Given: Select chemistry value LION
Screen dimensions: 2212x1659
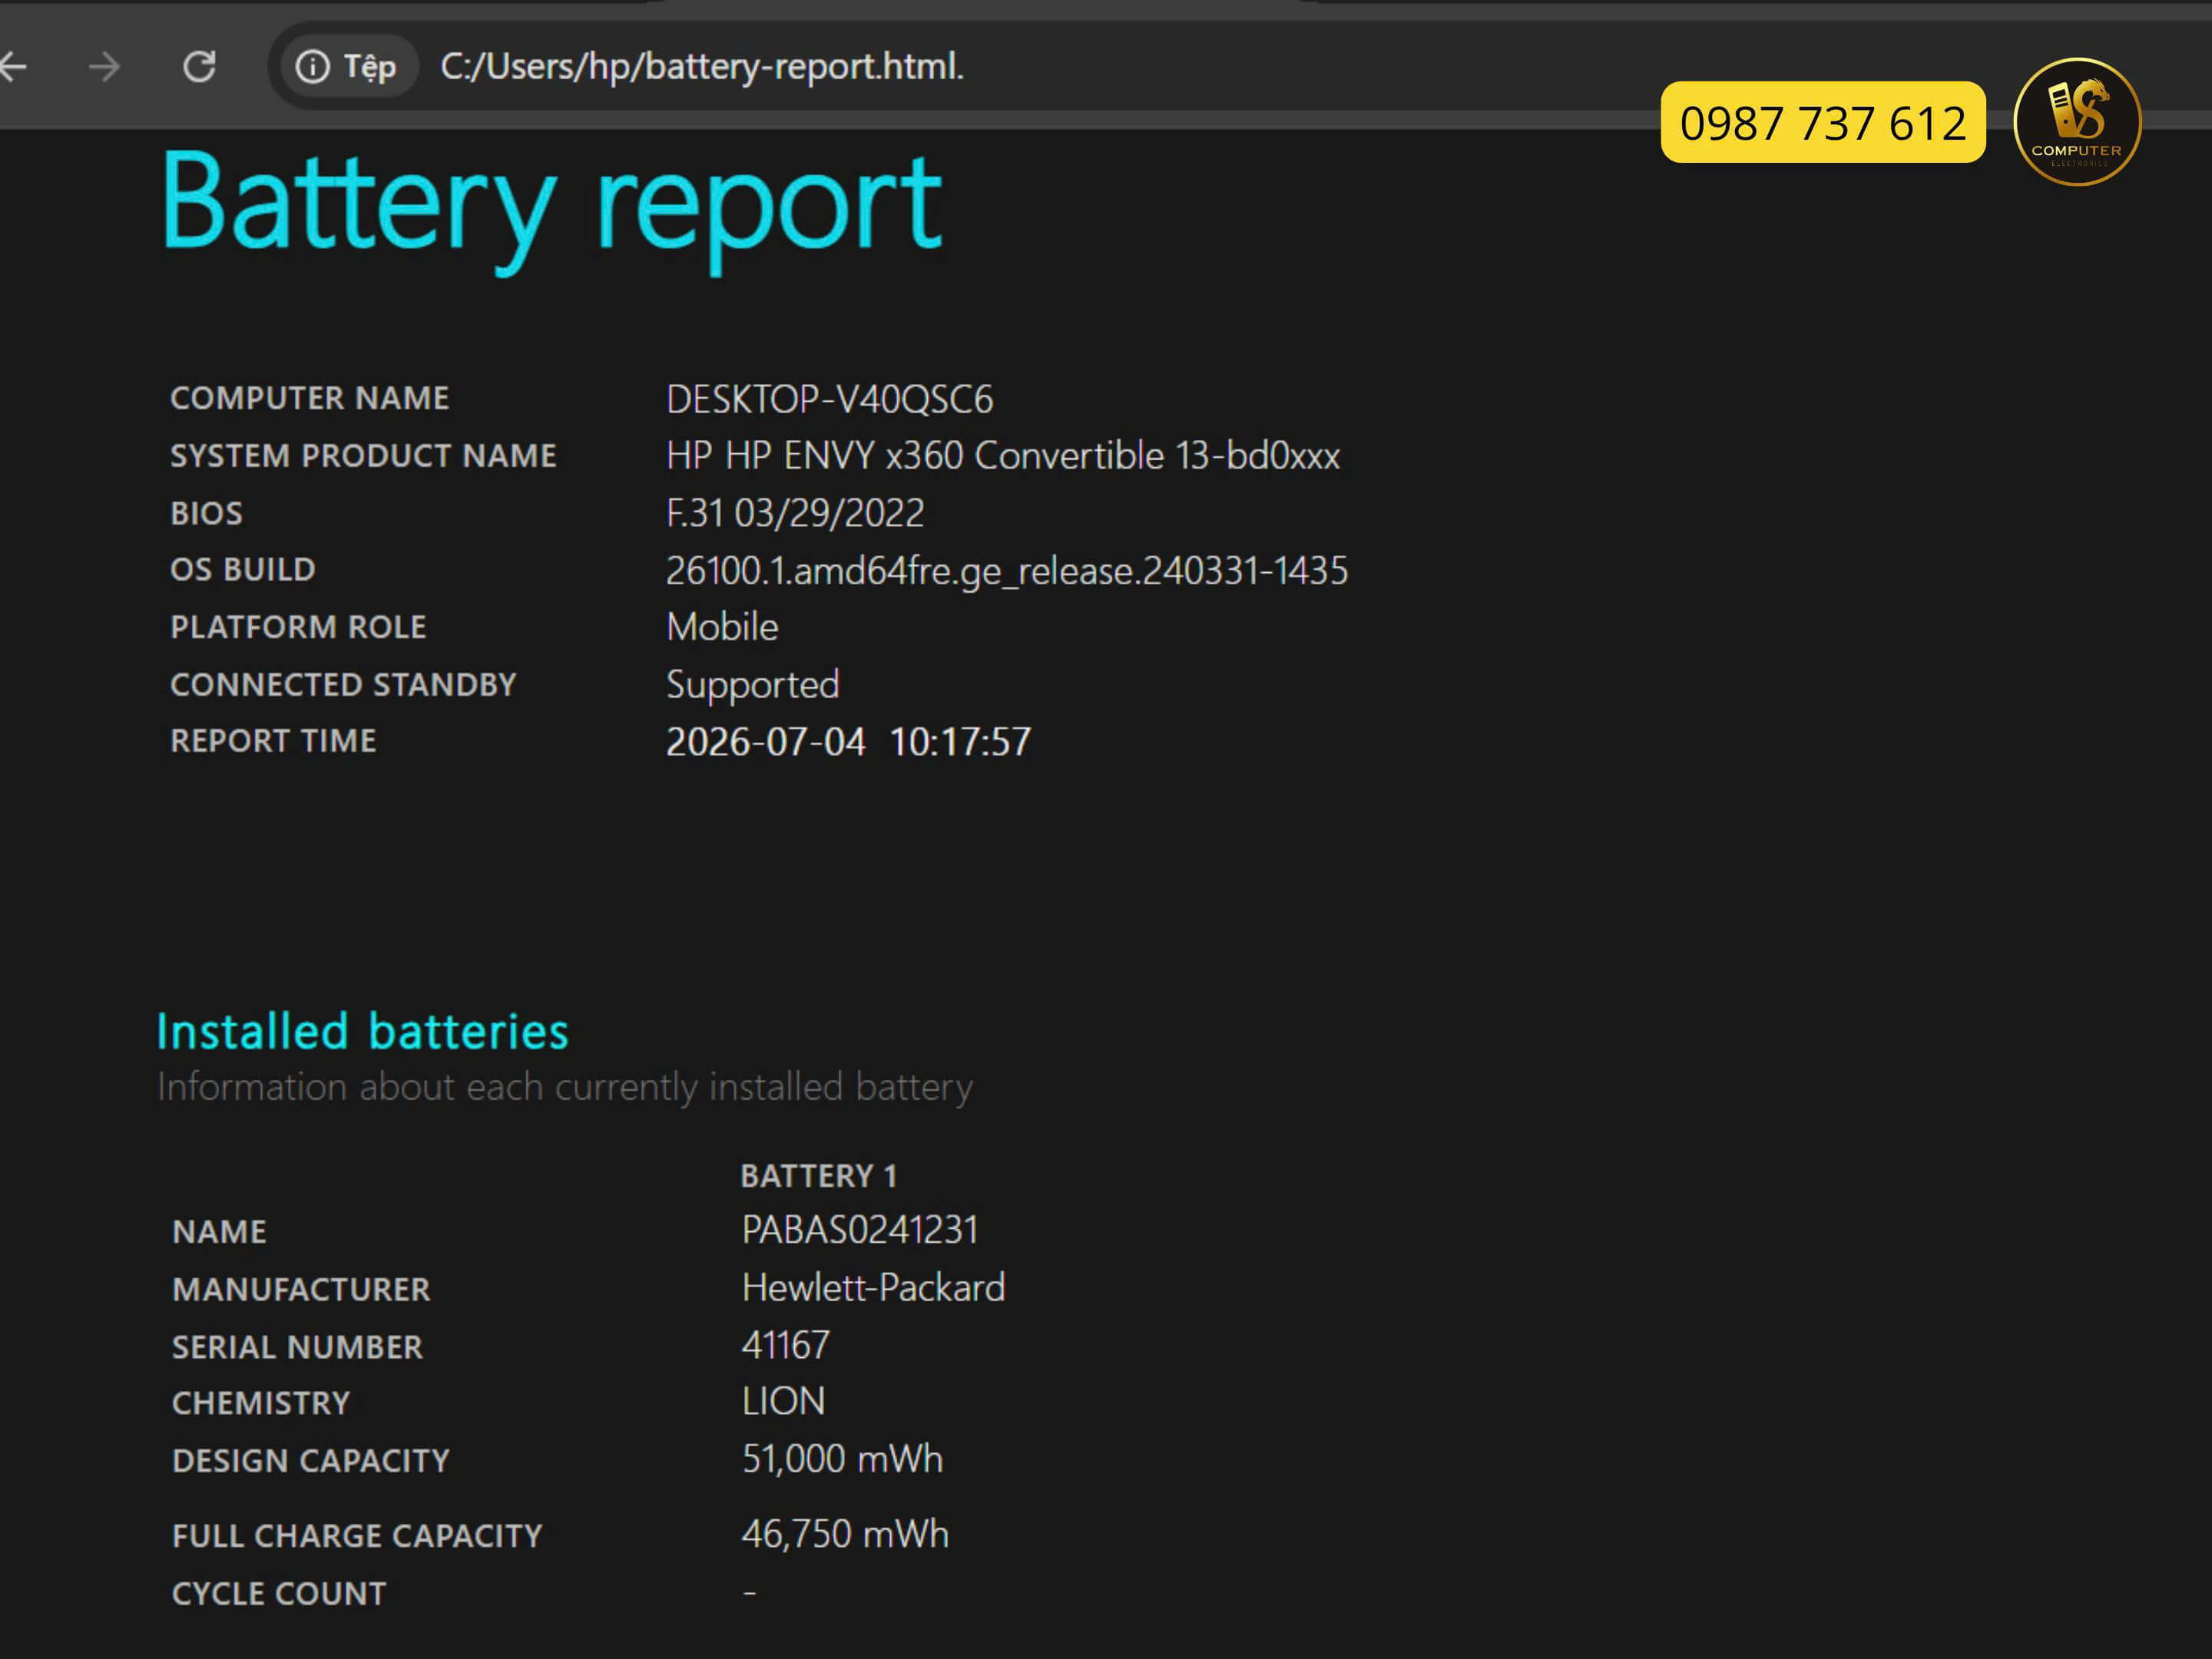Looking at the screenshot, I should tap(783, 1402).
